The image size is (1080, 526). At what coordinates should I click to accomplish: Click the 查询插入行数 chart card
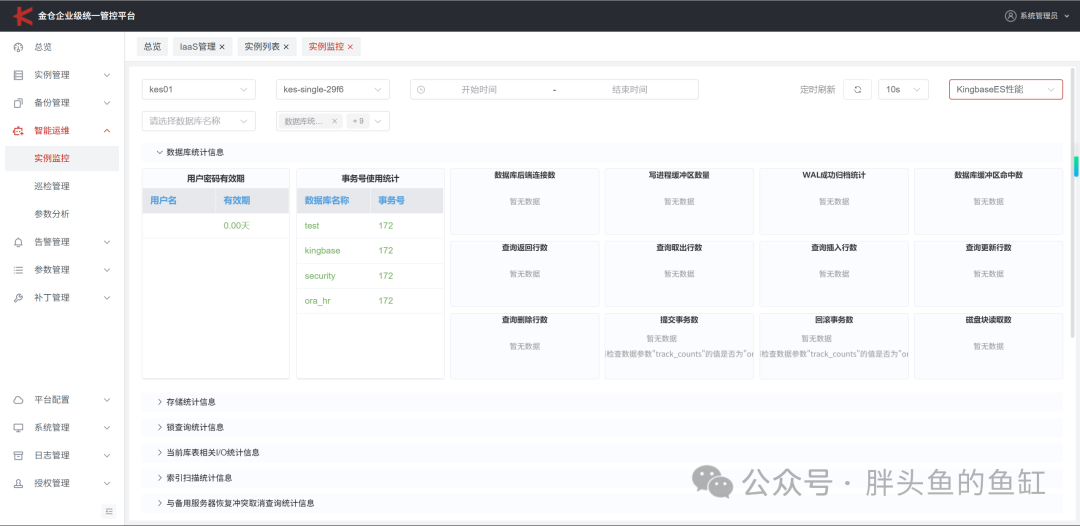click(x=834, y=273)
